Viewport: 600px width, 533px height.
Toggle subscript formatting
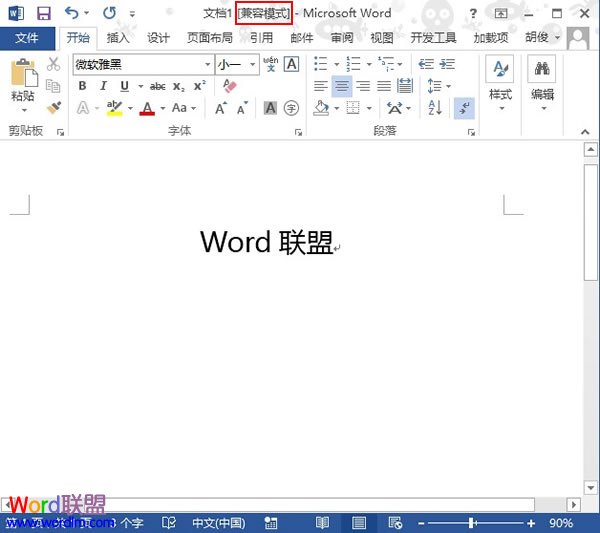point(178,87)
